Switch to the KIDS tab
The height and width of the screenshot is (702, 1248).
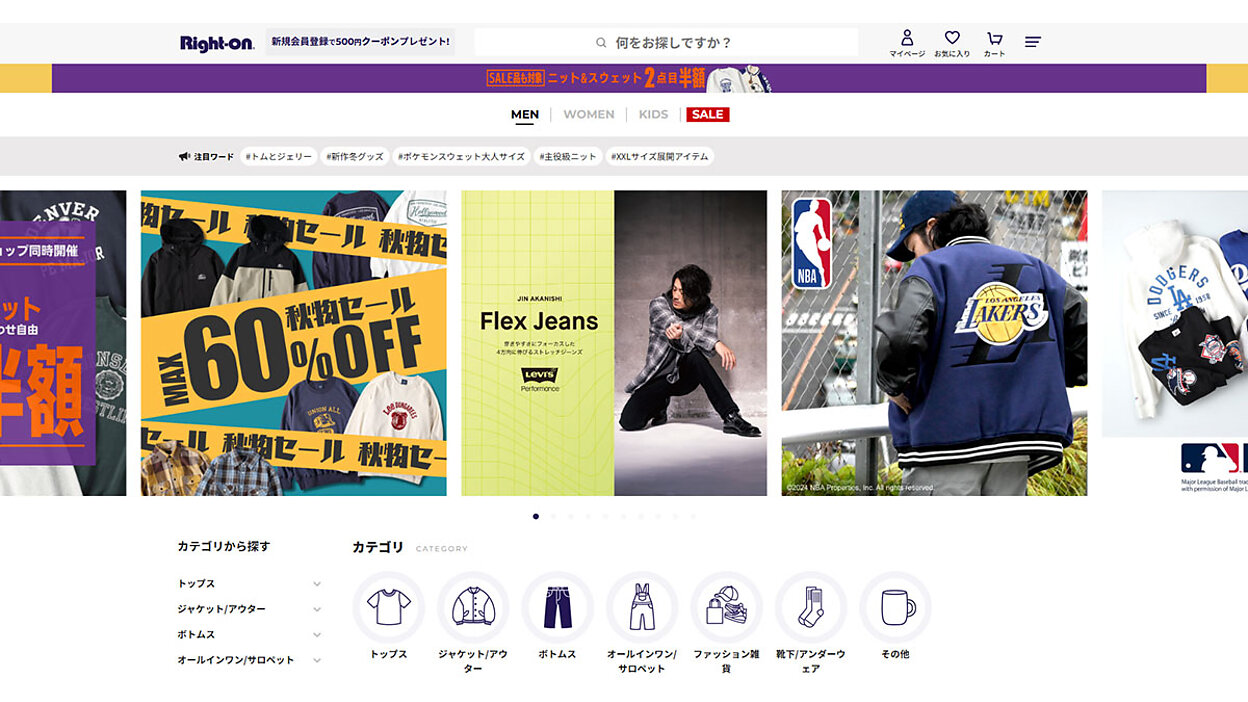click(x=653, y=114)
